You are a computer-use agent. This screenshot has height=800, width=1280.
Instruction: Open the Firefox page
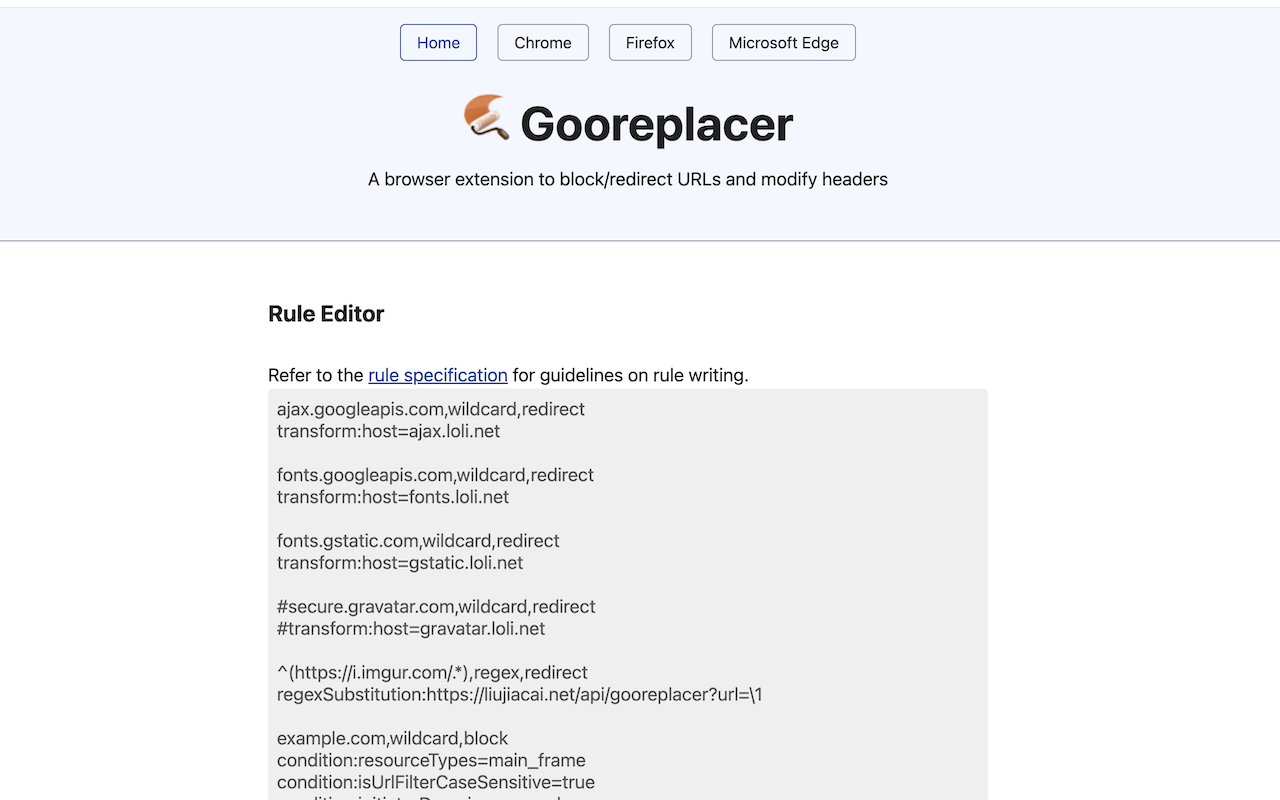pos(650,42)
